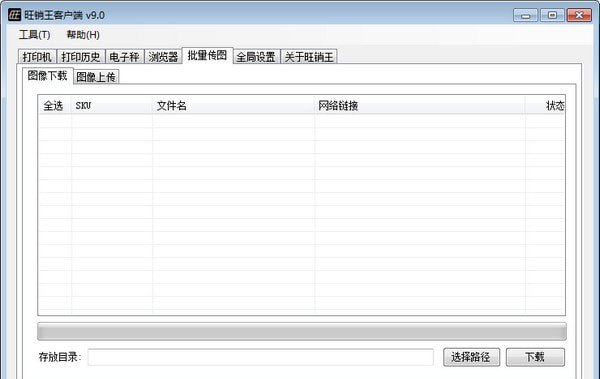
Task: Select the 图像下载 sub-tab
Action: click(47, 75)
